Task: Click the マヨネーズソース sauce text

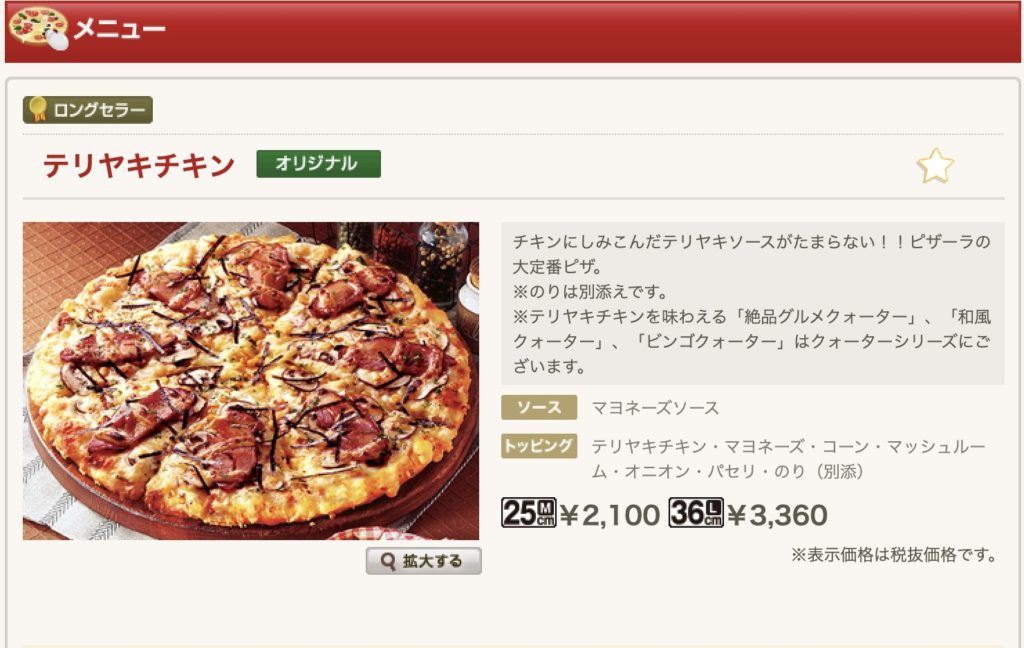Action: click(655, 408)
